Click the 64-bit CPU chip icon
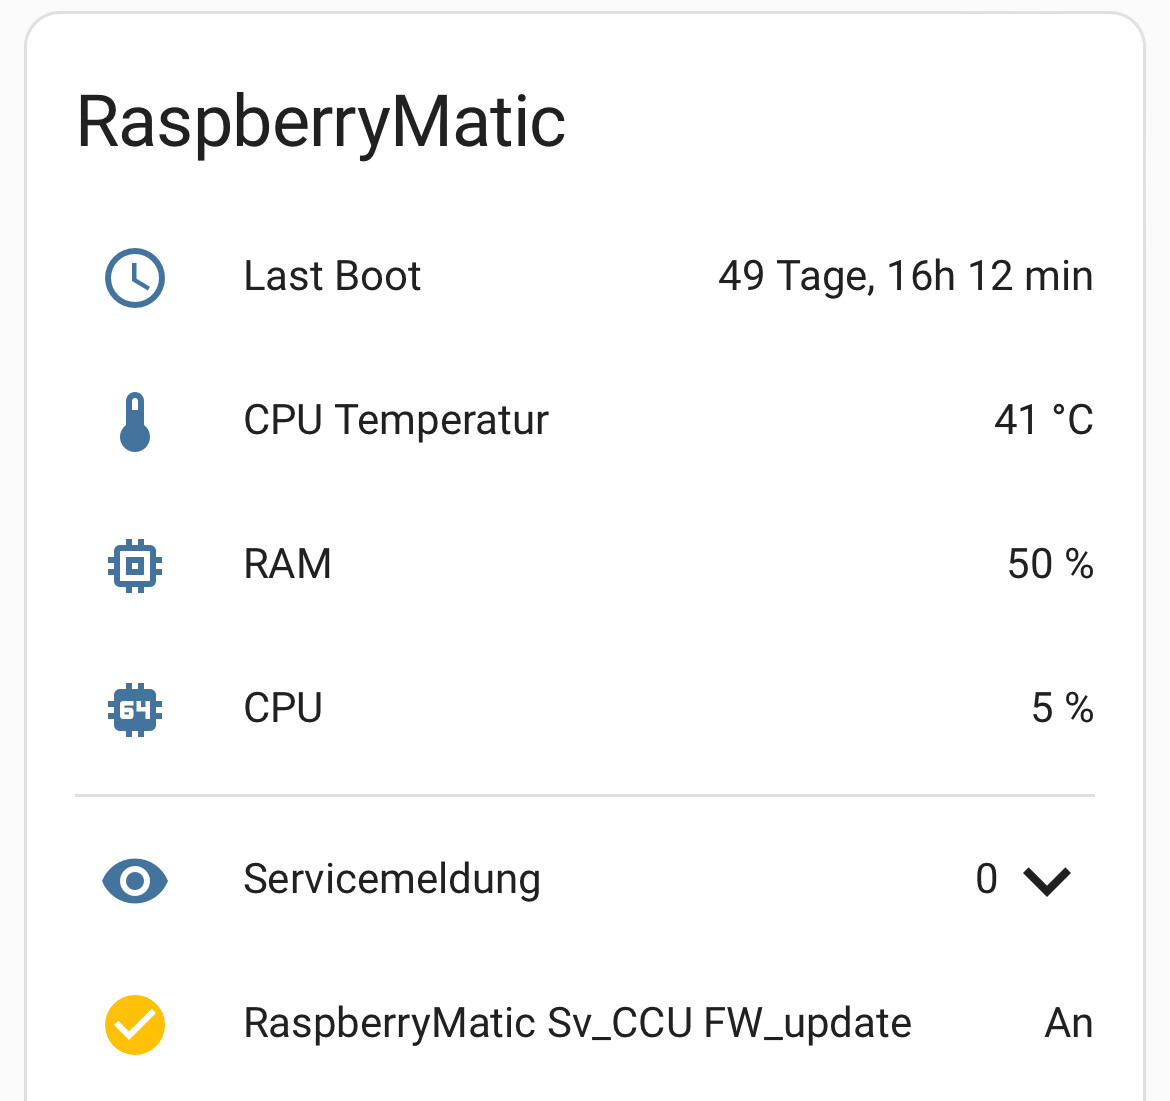Viewport: 1170px width, 1101px height. pos(135,709)
